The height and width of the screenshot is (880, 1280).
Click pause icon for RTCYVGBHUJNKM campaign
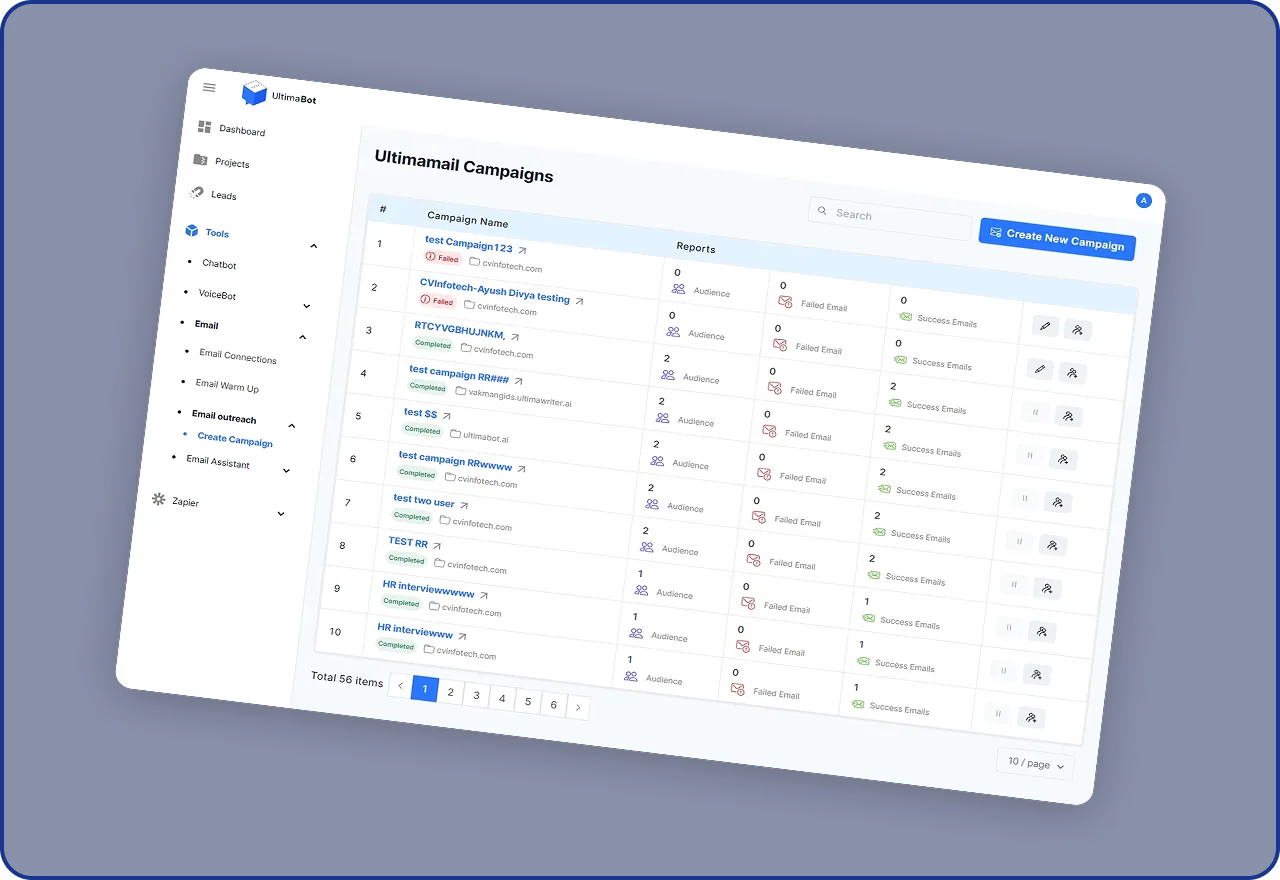(x=1034, y=412)
